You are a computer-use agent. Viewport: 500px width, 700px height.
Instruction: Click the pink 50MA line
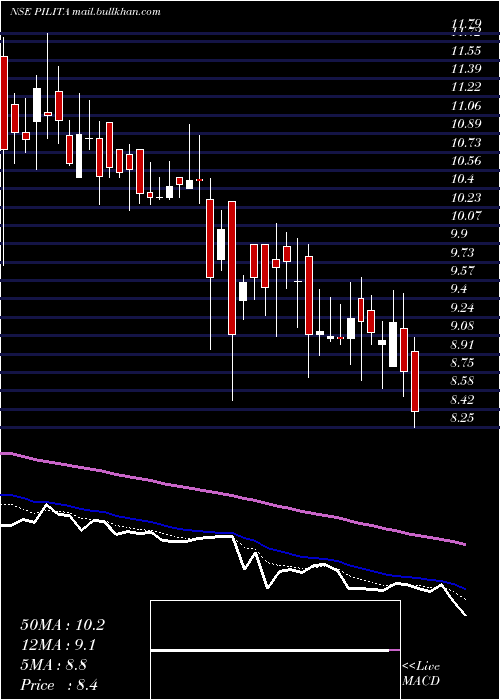tap(232, 496)
